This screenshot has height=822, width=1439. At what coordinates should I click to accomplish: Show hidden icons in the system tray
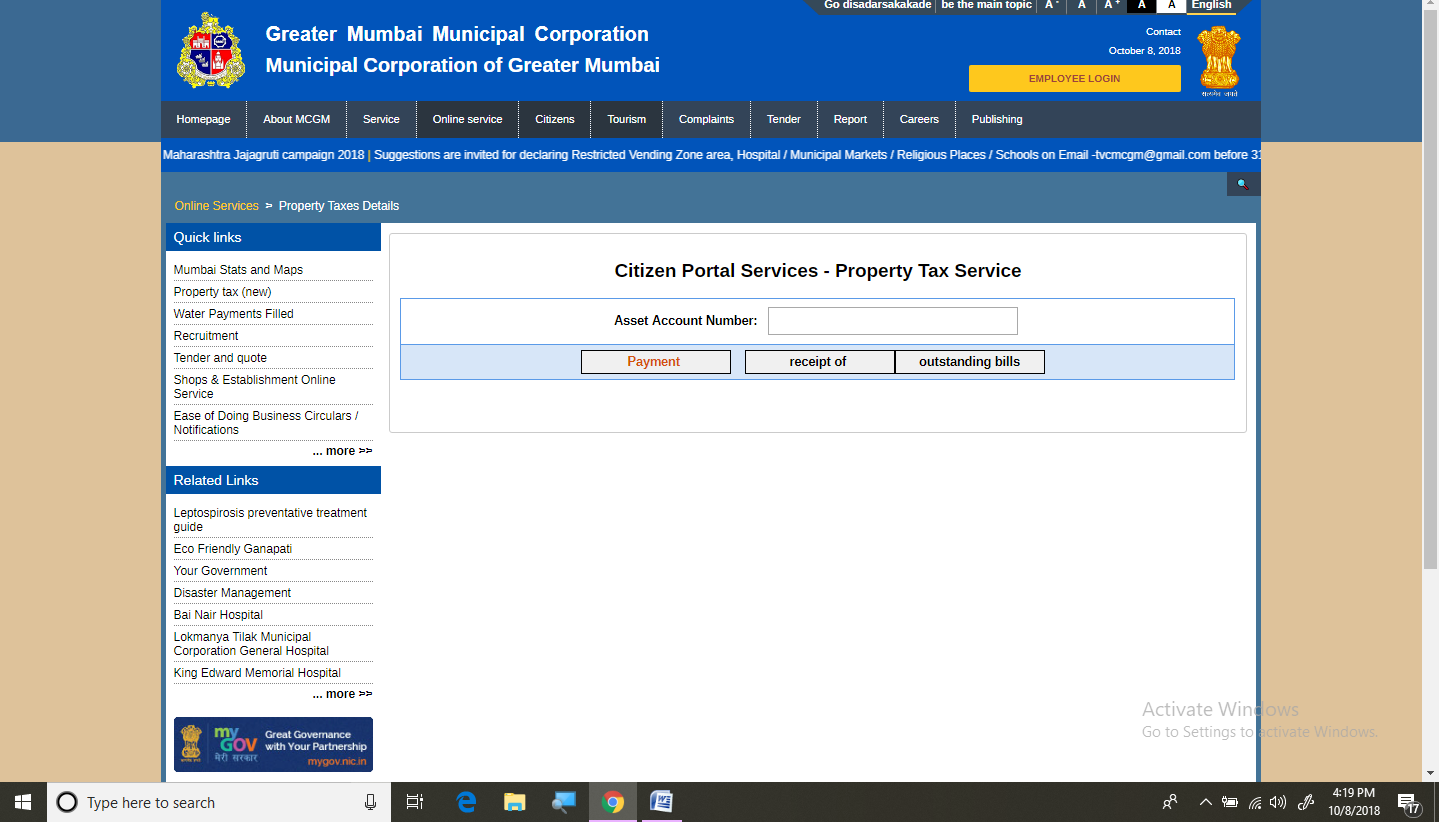coord(1205,801)
